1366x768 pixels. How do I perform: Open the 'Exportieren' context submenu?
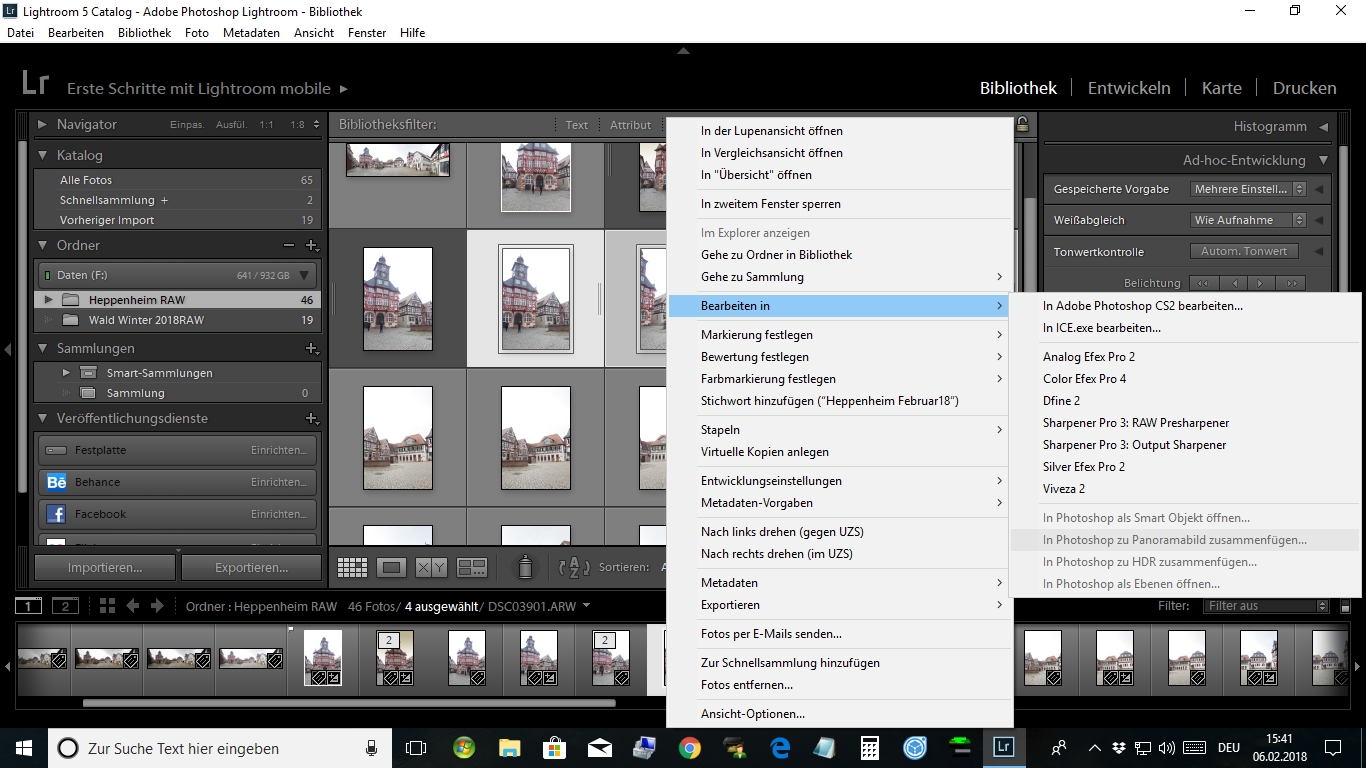[840, 605]
